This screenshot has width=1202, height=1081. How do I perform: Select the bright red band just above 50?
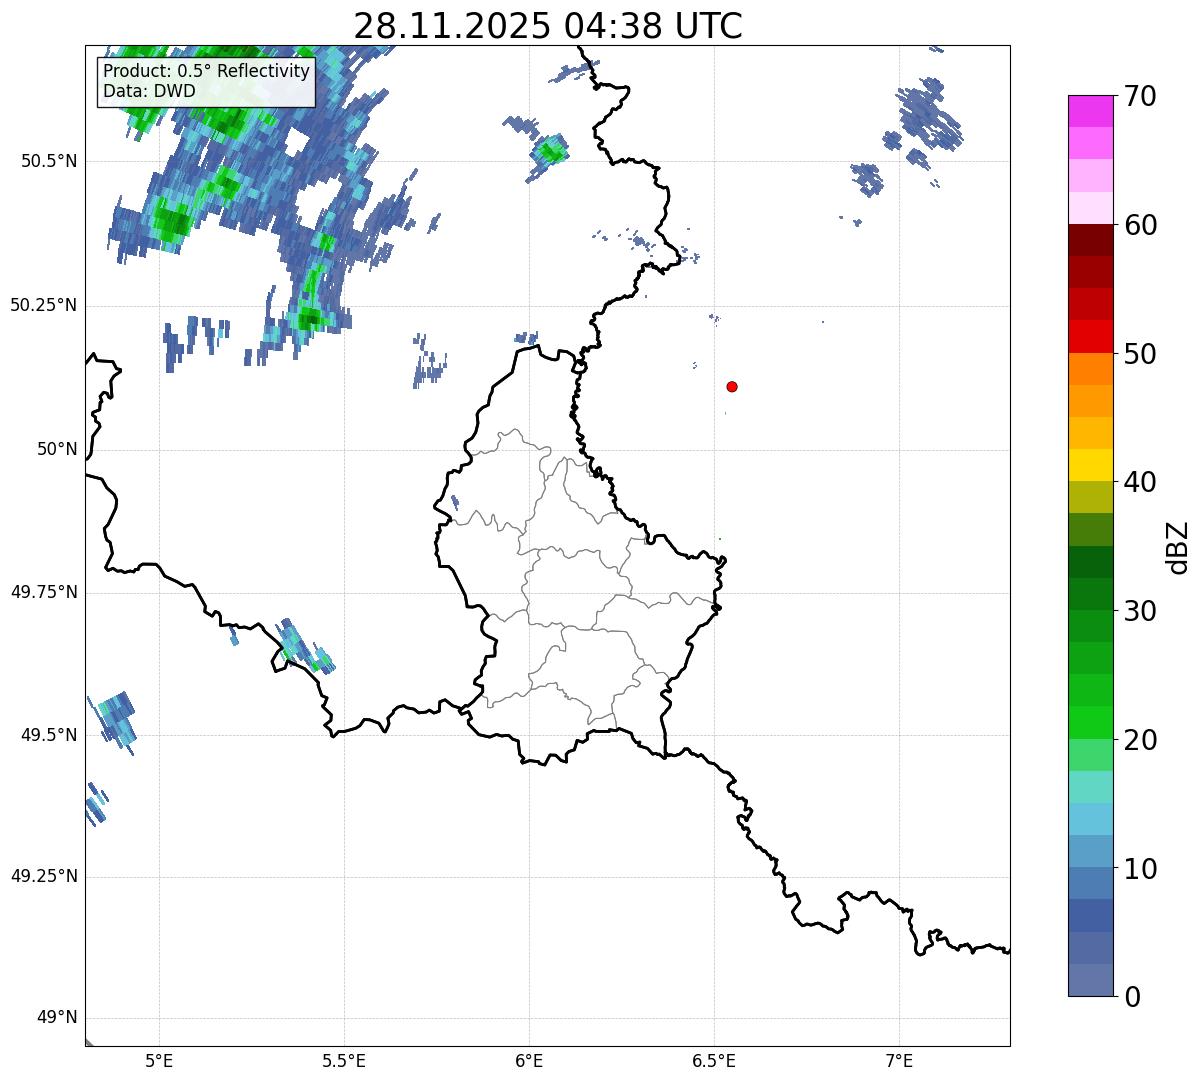click(x=1090, y=337)
